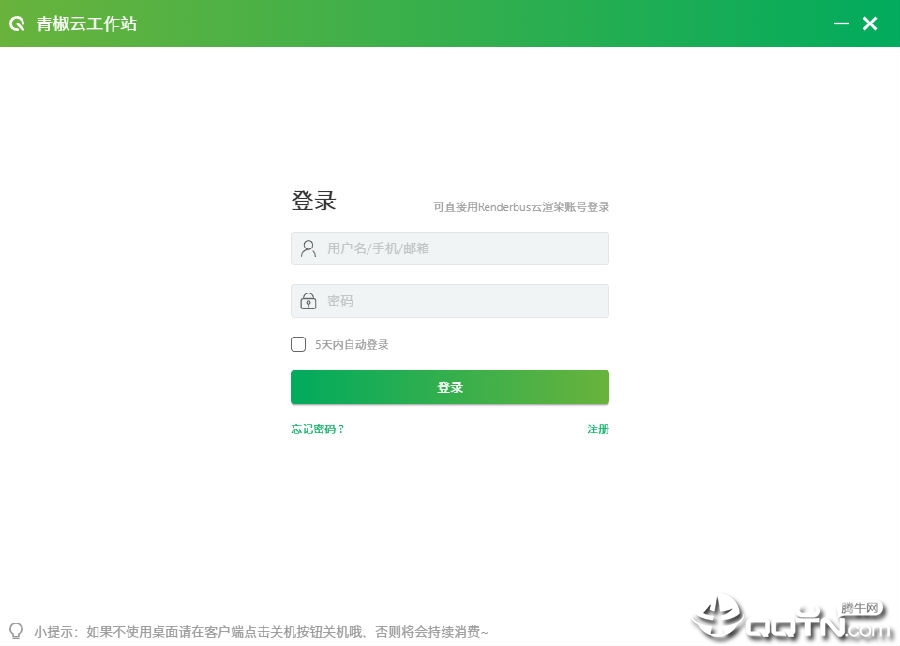Click the 5天内自动登录 label text
Viewport: 900px width, 646px height.
click(x=352, y=345)
